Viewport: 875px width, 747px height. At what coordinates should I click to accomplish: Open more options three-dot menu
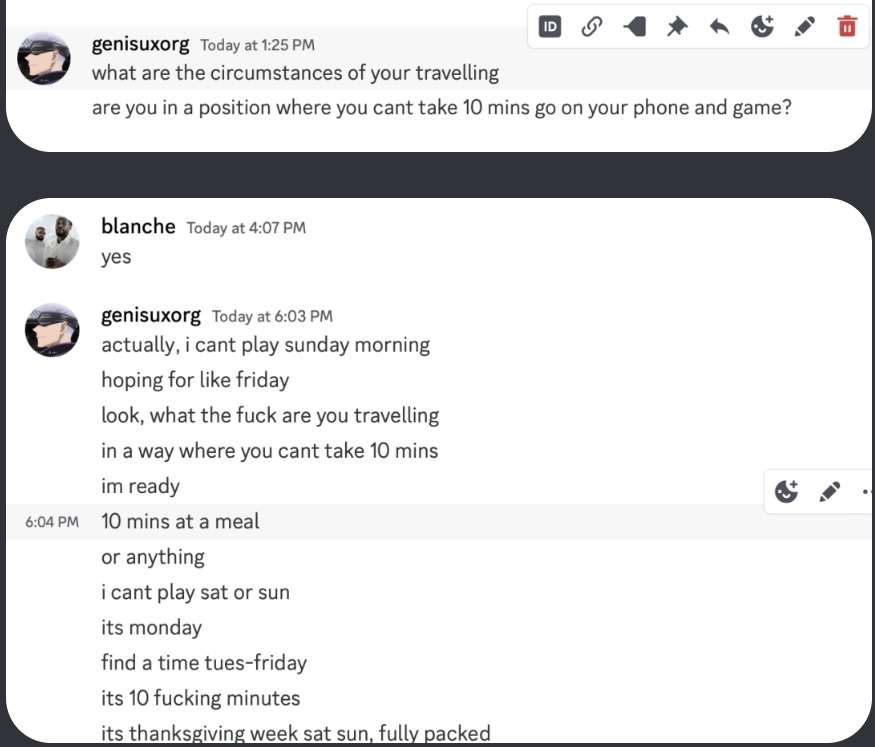tap(866, 492)
